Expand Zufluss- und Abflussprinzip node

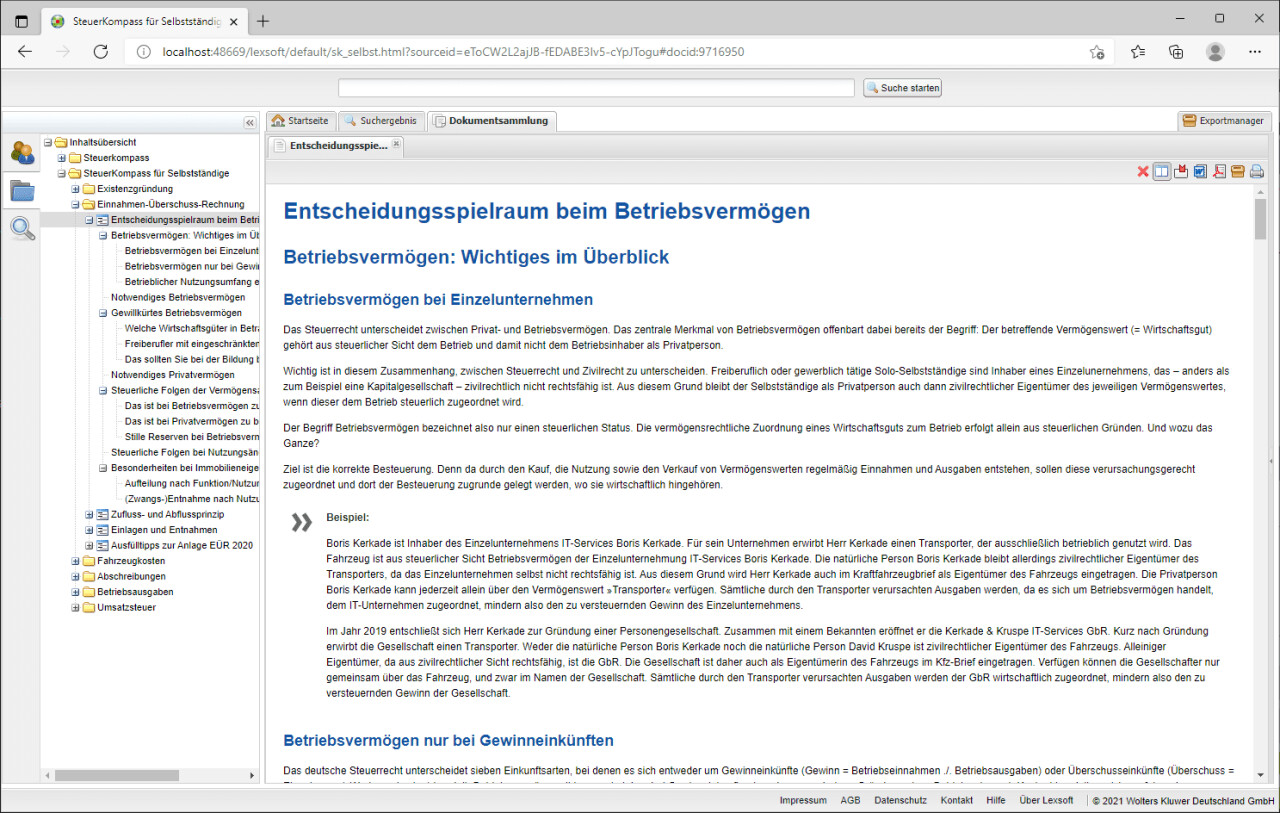click(x=89, y=514)
